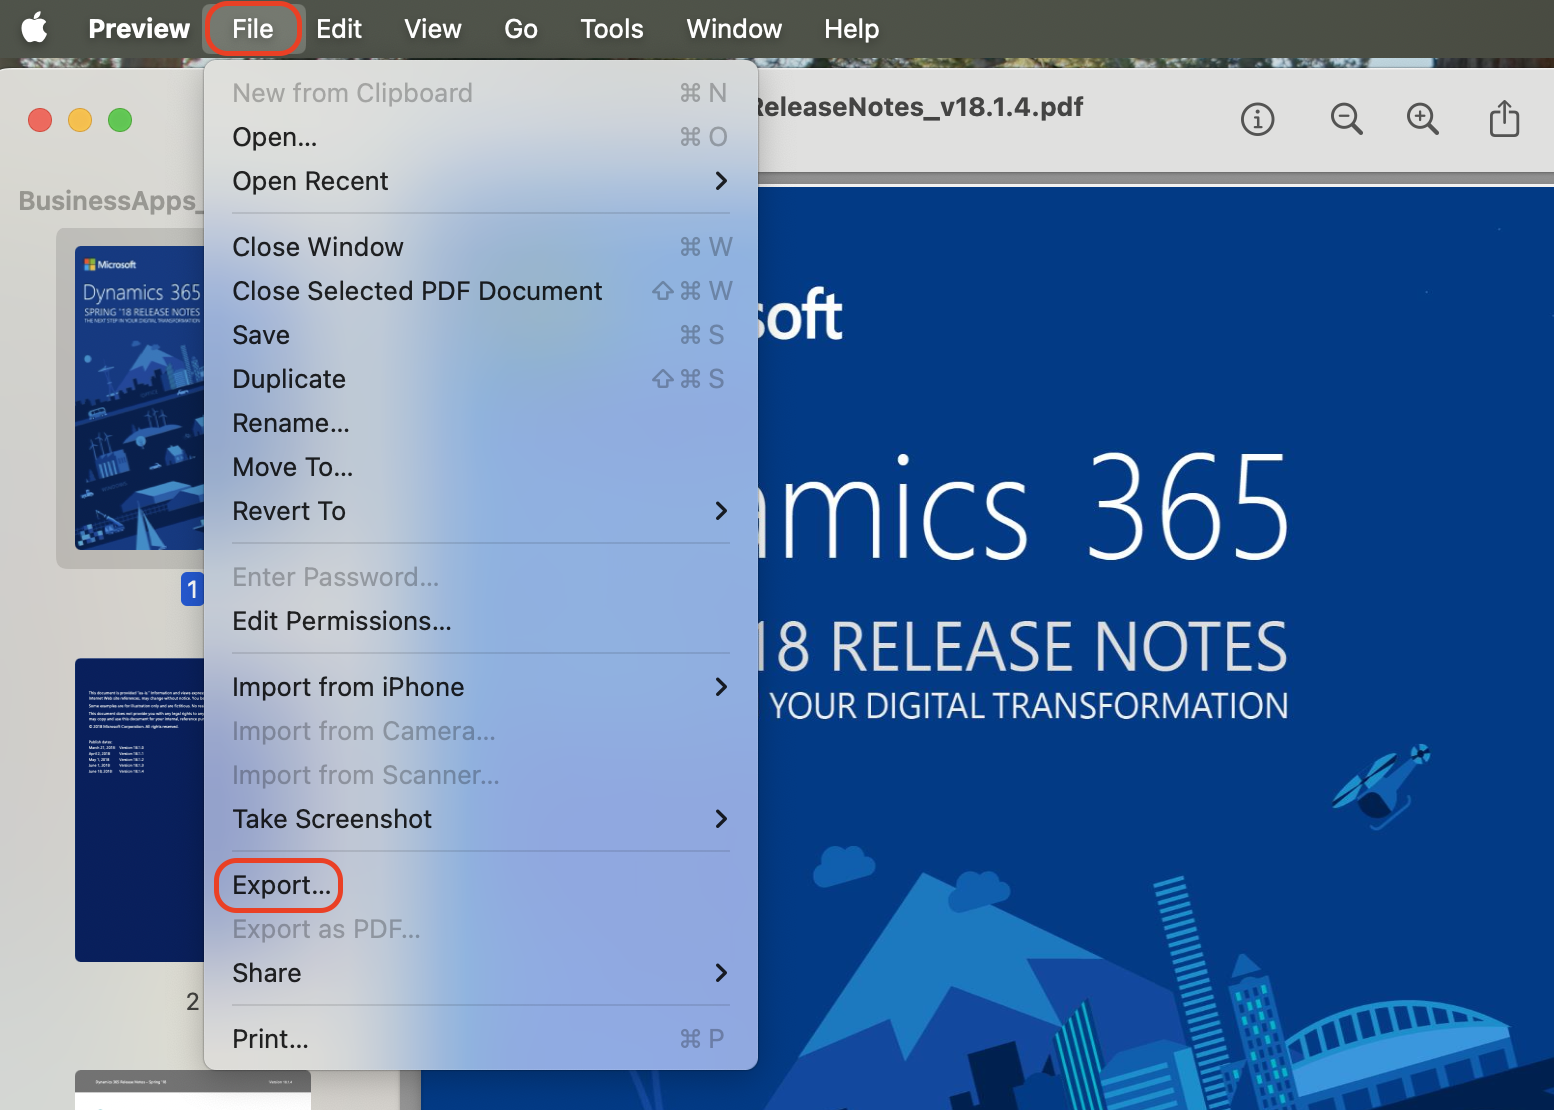Open the Apple menu
1554x1110 pixels.
tap(34, 28)
